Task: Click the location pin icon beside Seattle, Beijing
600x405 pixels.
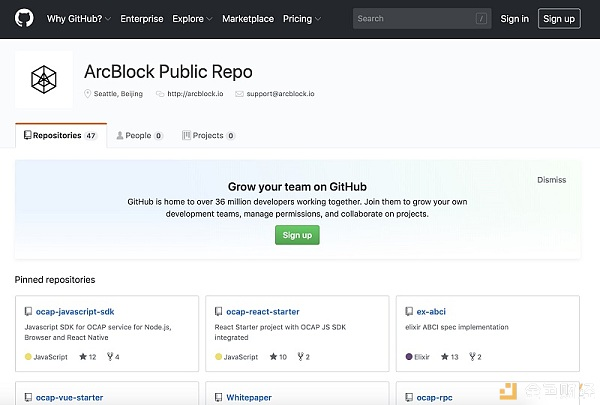Action: click(87, 94)
